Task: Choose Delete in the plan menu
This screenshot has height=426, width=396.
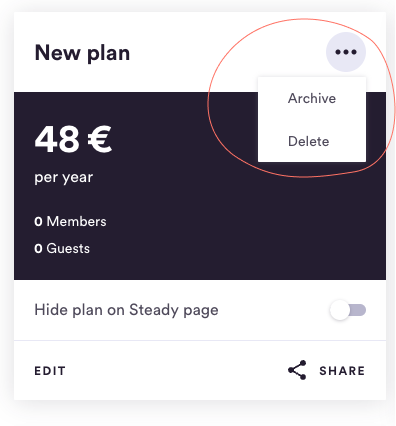Action: (309, 141)
